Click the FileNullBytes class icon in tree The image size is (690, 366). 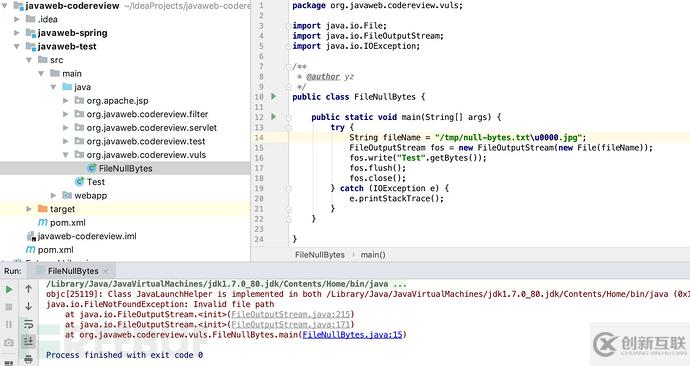click(x=92, y=168)
